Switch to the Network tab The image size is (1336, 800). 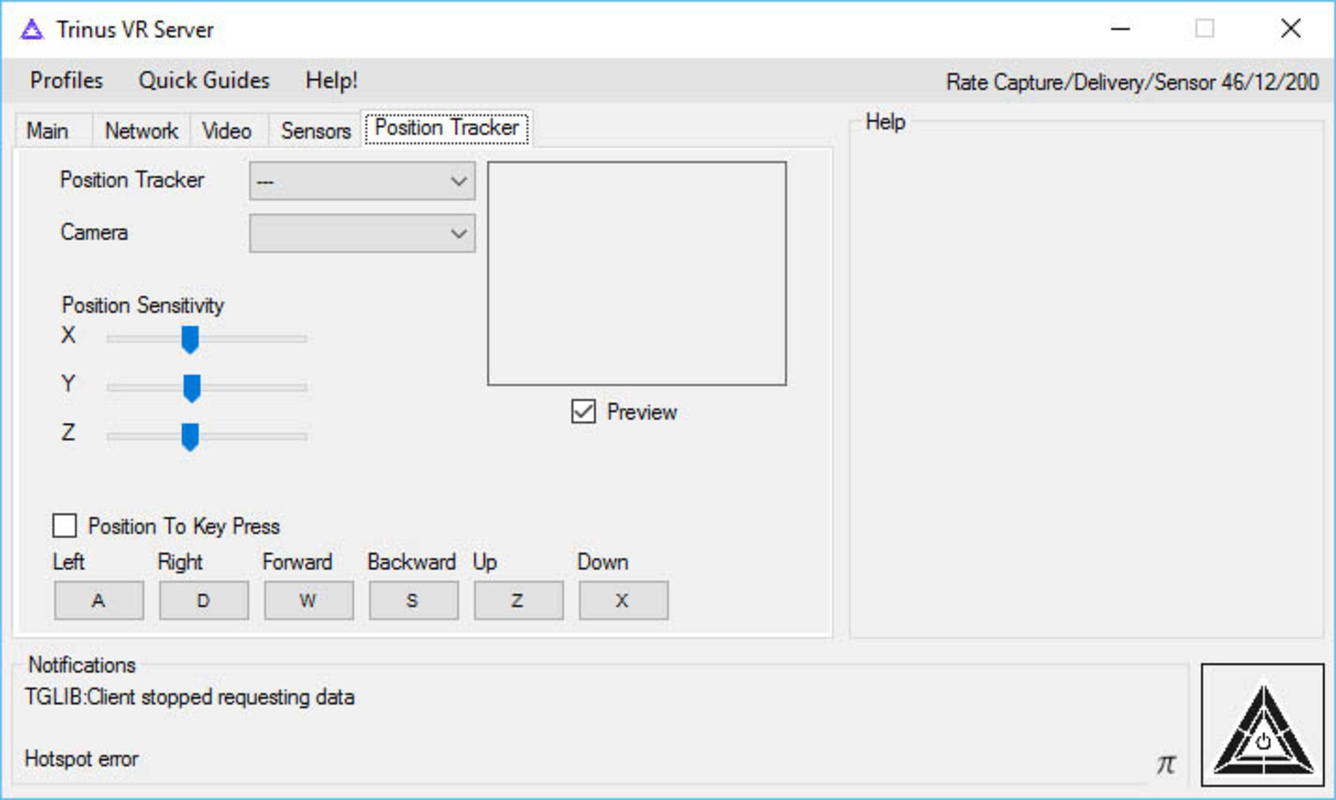point(140,130)
